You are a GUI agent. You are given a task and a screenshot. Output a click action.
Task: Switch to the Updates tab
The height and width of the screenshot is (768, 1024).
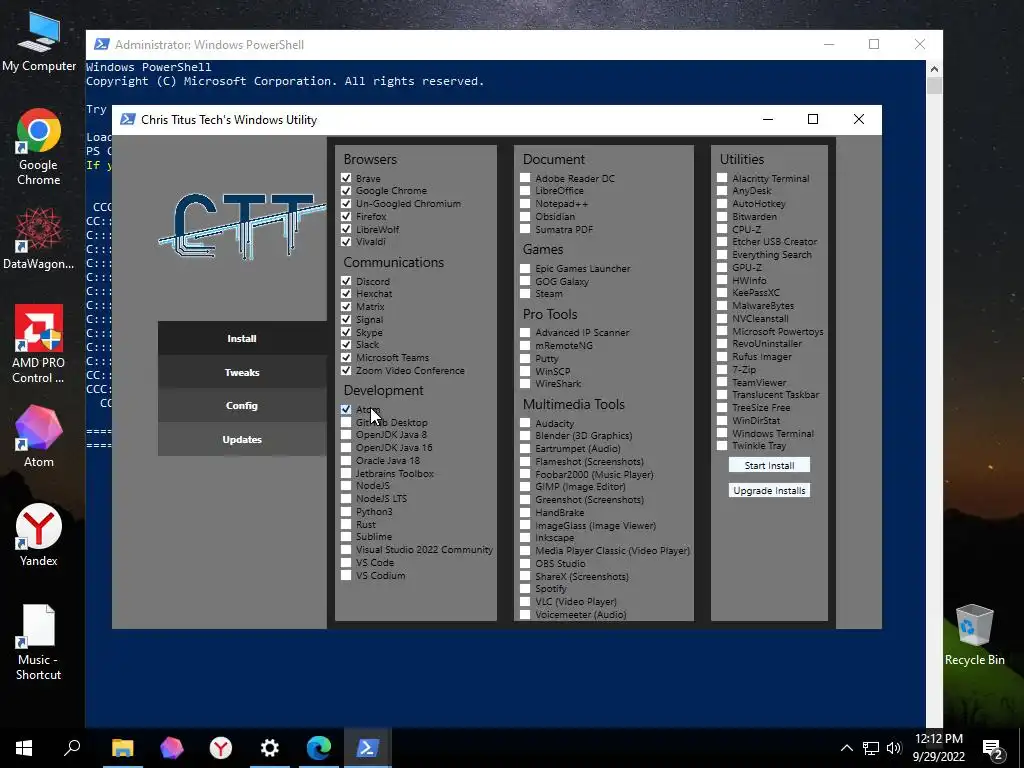pyautogui.click(x=242, y=440)
